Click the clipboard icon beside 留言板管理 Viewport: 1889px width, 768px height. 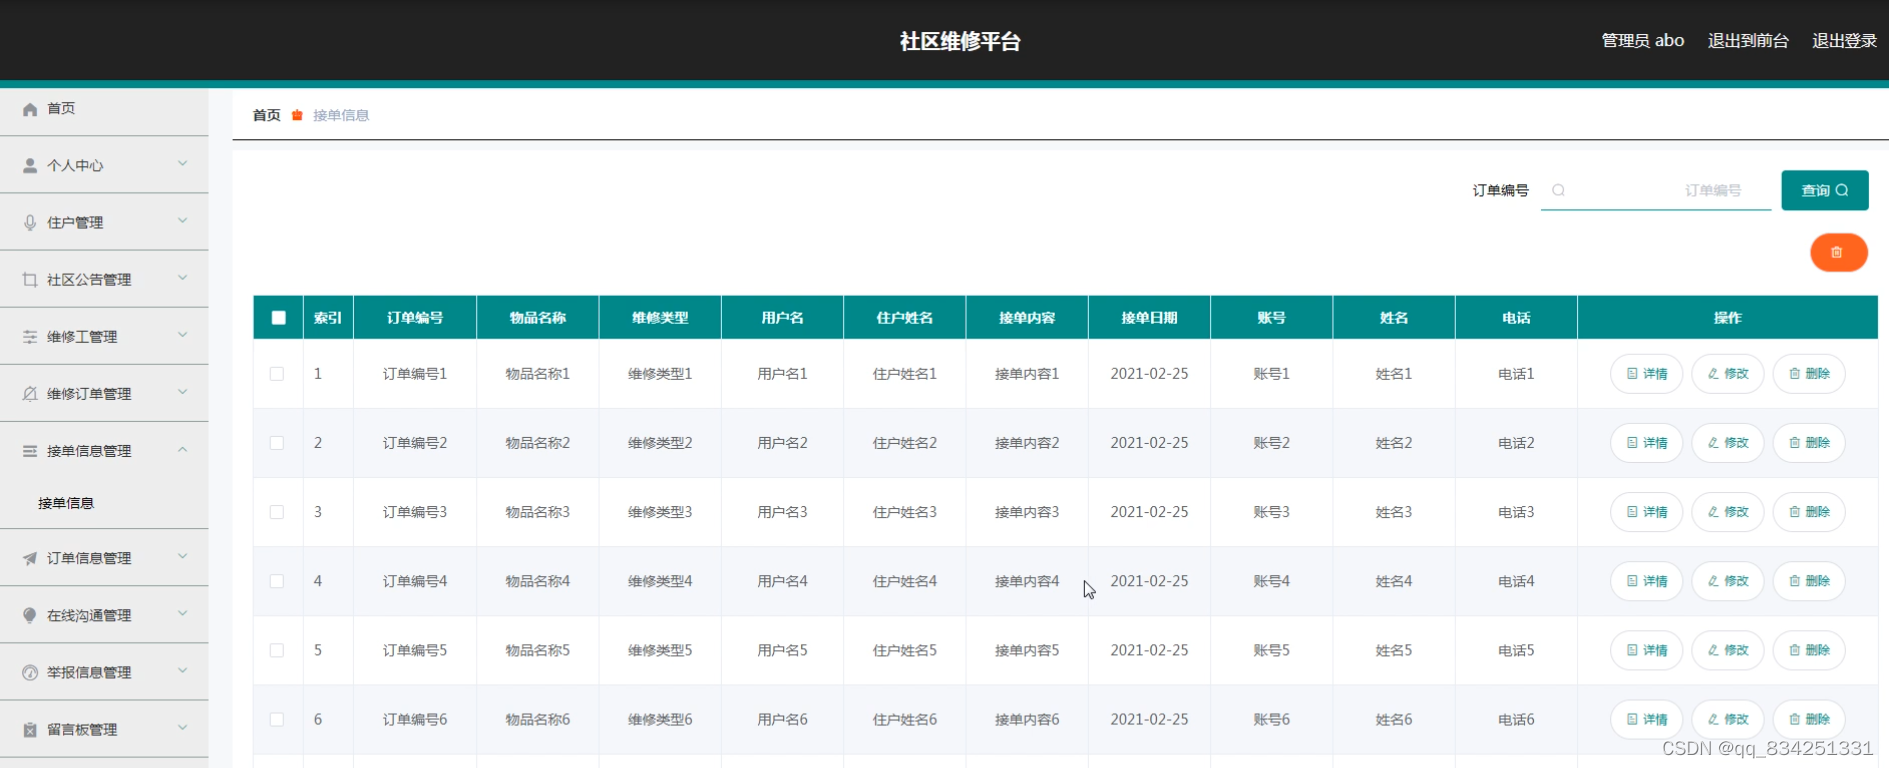[30, 729]
